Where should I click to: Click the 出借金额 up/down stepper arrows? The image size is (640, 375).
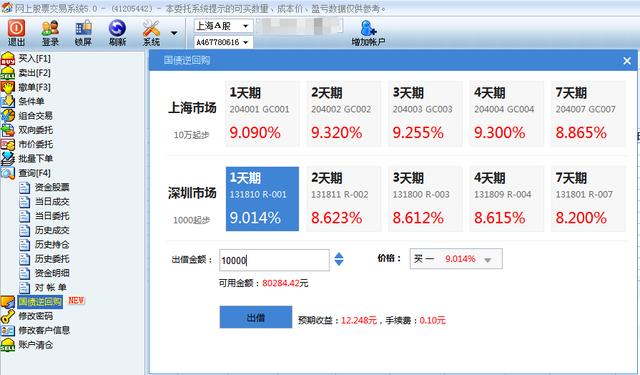click(x=339, y=259)
